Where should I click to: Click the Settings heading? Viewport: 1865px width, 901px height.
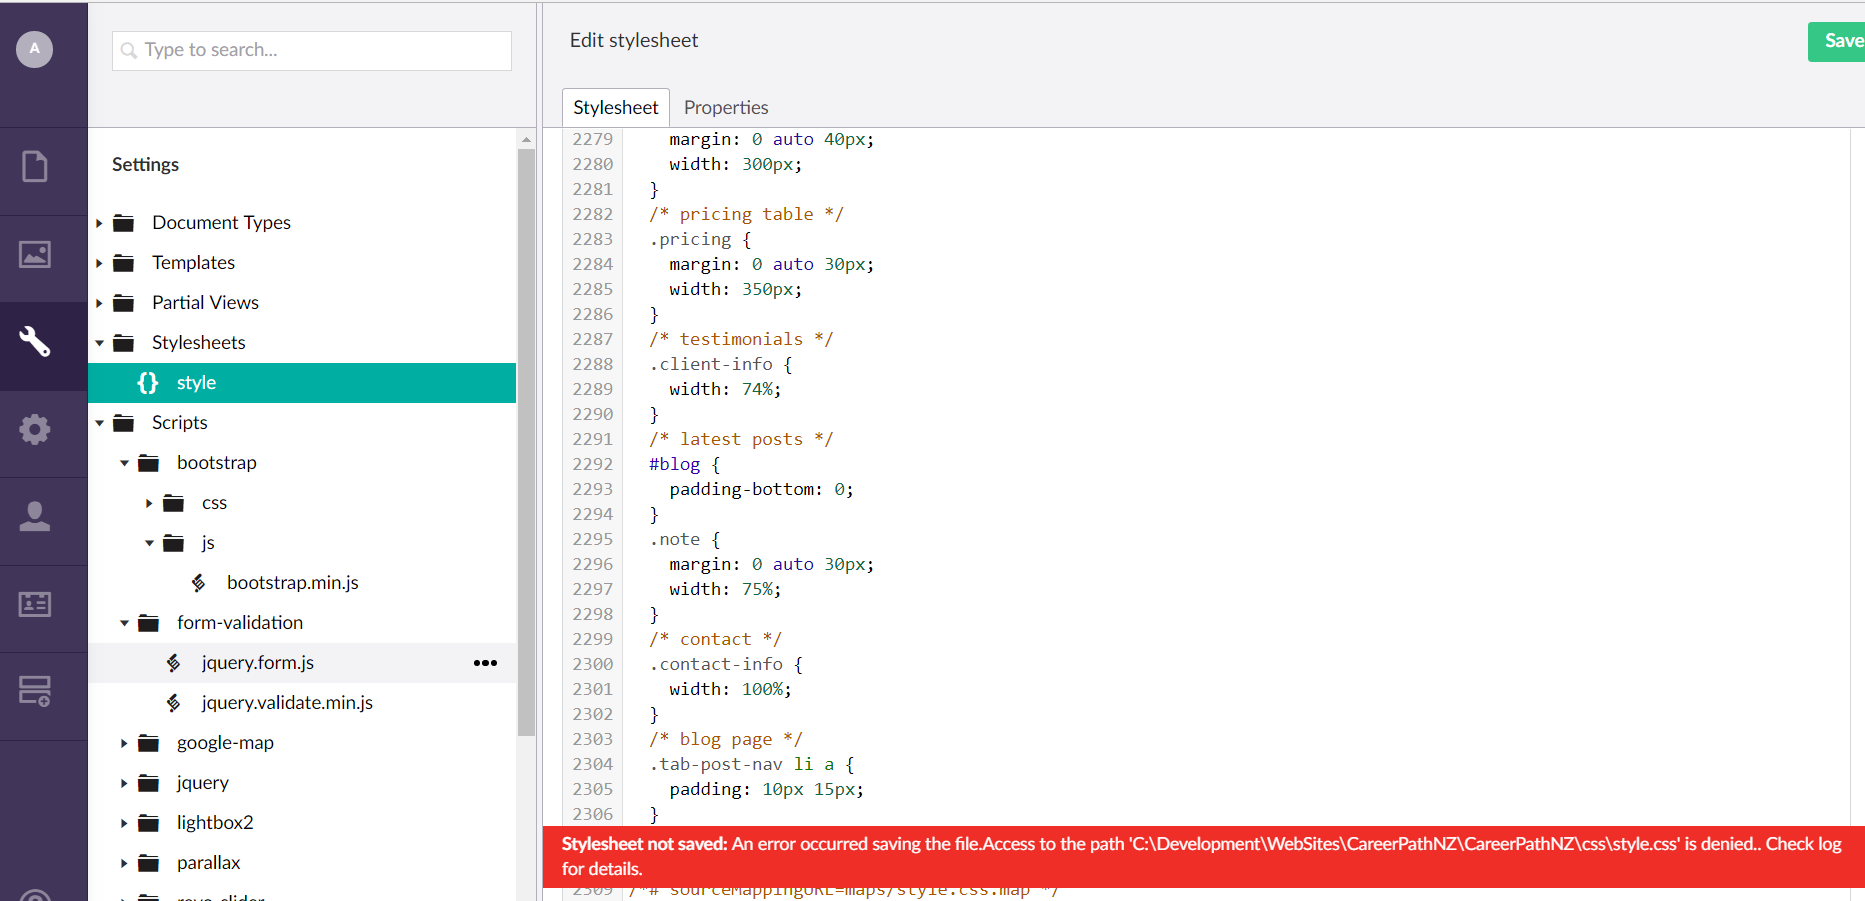pyautogui.click(x=145, y=165)
